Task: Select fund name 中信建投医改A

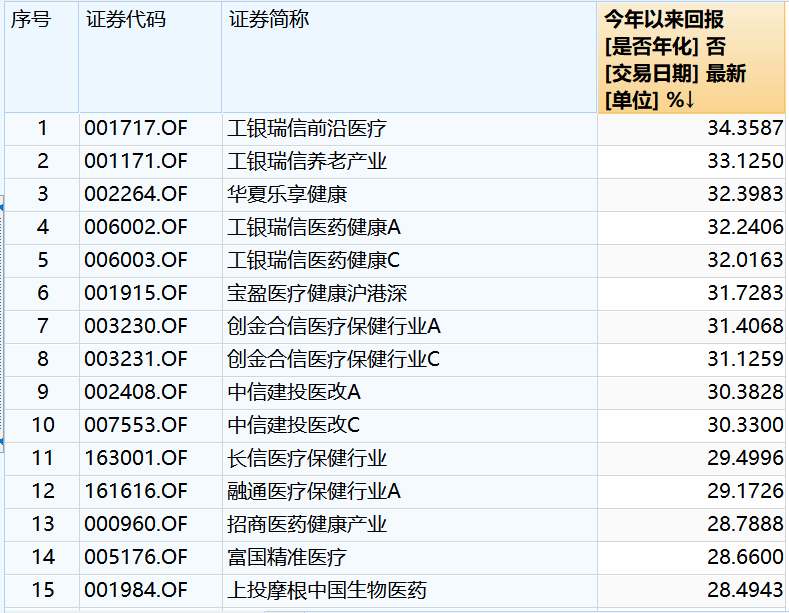Action: [x=293, y=392]
